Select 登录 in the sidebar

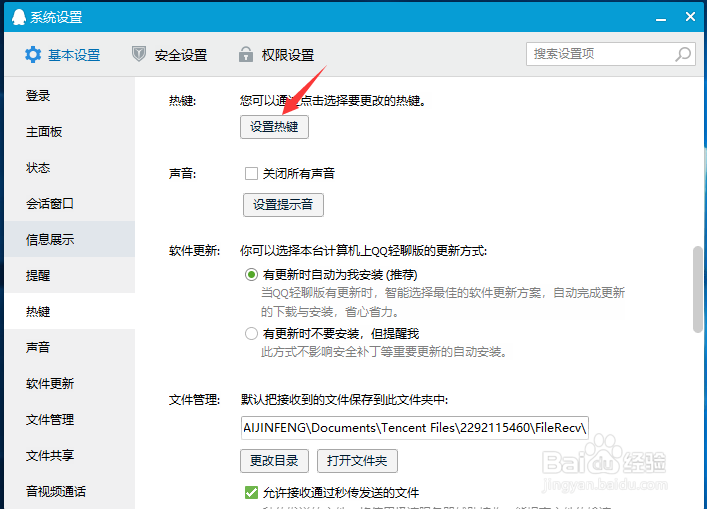pyautogui.click(x=70, y=96)
